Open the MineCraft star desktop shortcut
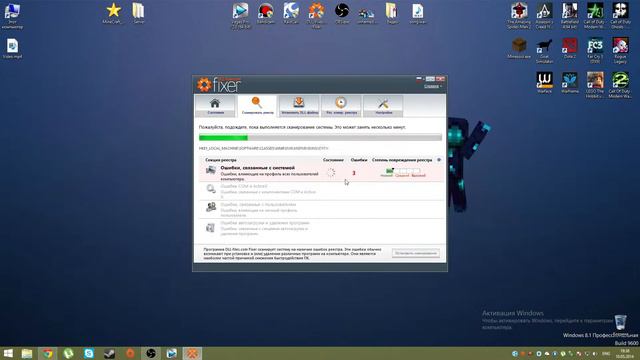The image size is (640, 360). click(113, 13)
